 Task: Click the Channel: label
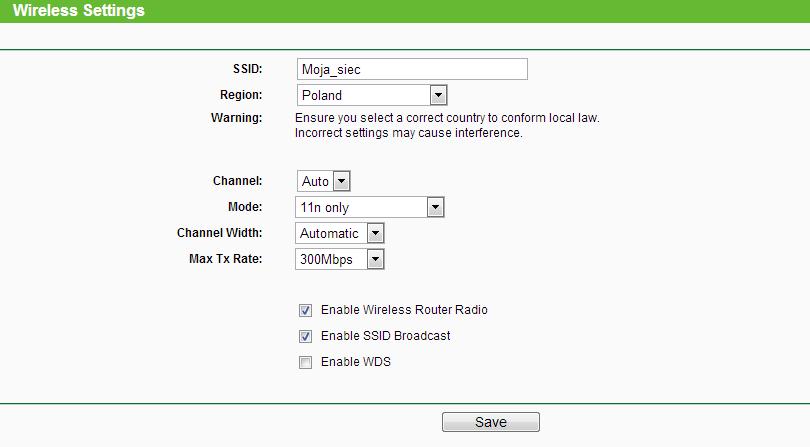click(x=237, y=181)
